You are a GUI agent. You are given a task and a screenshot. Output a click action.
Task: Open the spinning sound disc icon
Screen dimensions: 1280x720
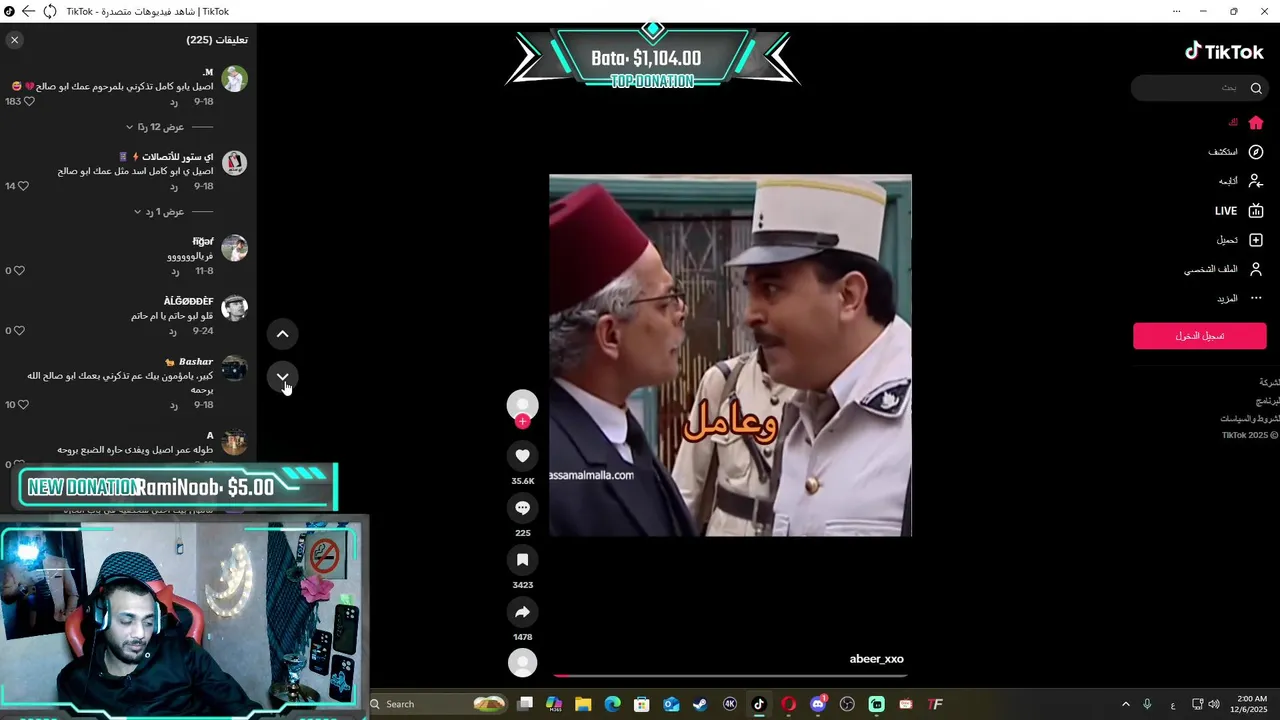tap(522, 662)
